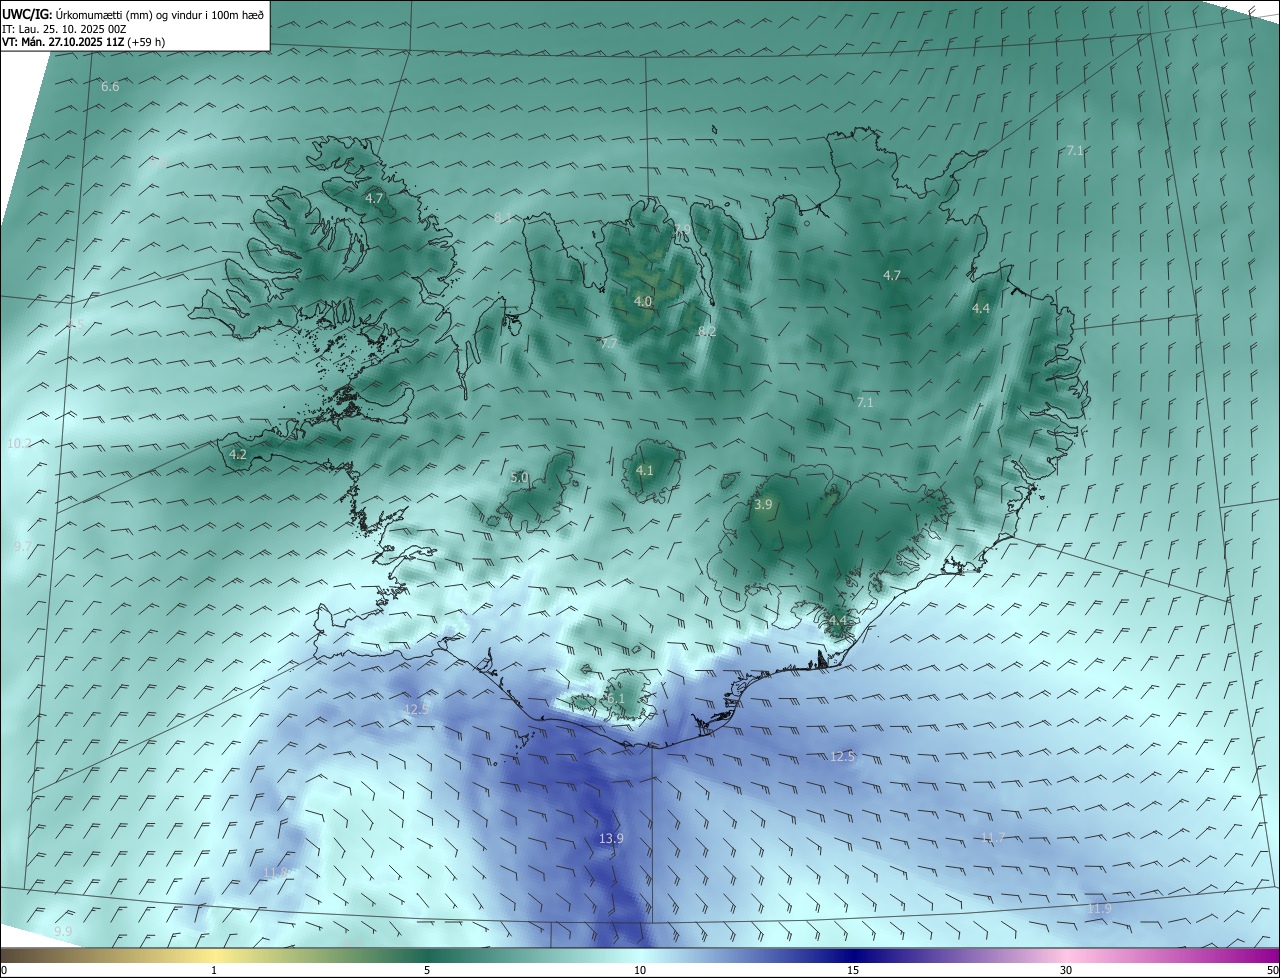Click the pink colorbar segment at 30
1280x978 pixels.
pos(1066,955)
